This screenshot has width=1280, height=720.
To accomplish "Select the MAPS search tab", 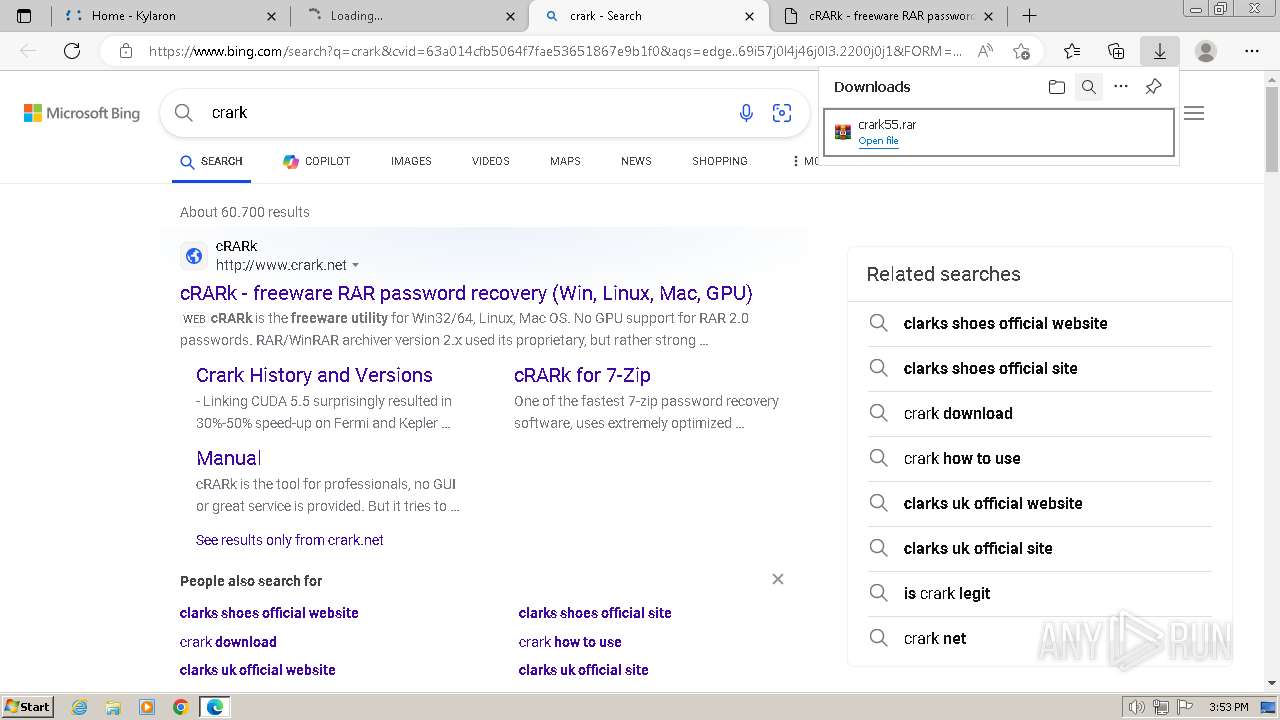I will click(x=565, y=161).
